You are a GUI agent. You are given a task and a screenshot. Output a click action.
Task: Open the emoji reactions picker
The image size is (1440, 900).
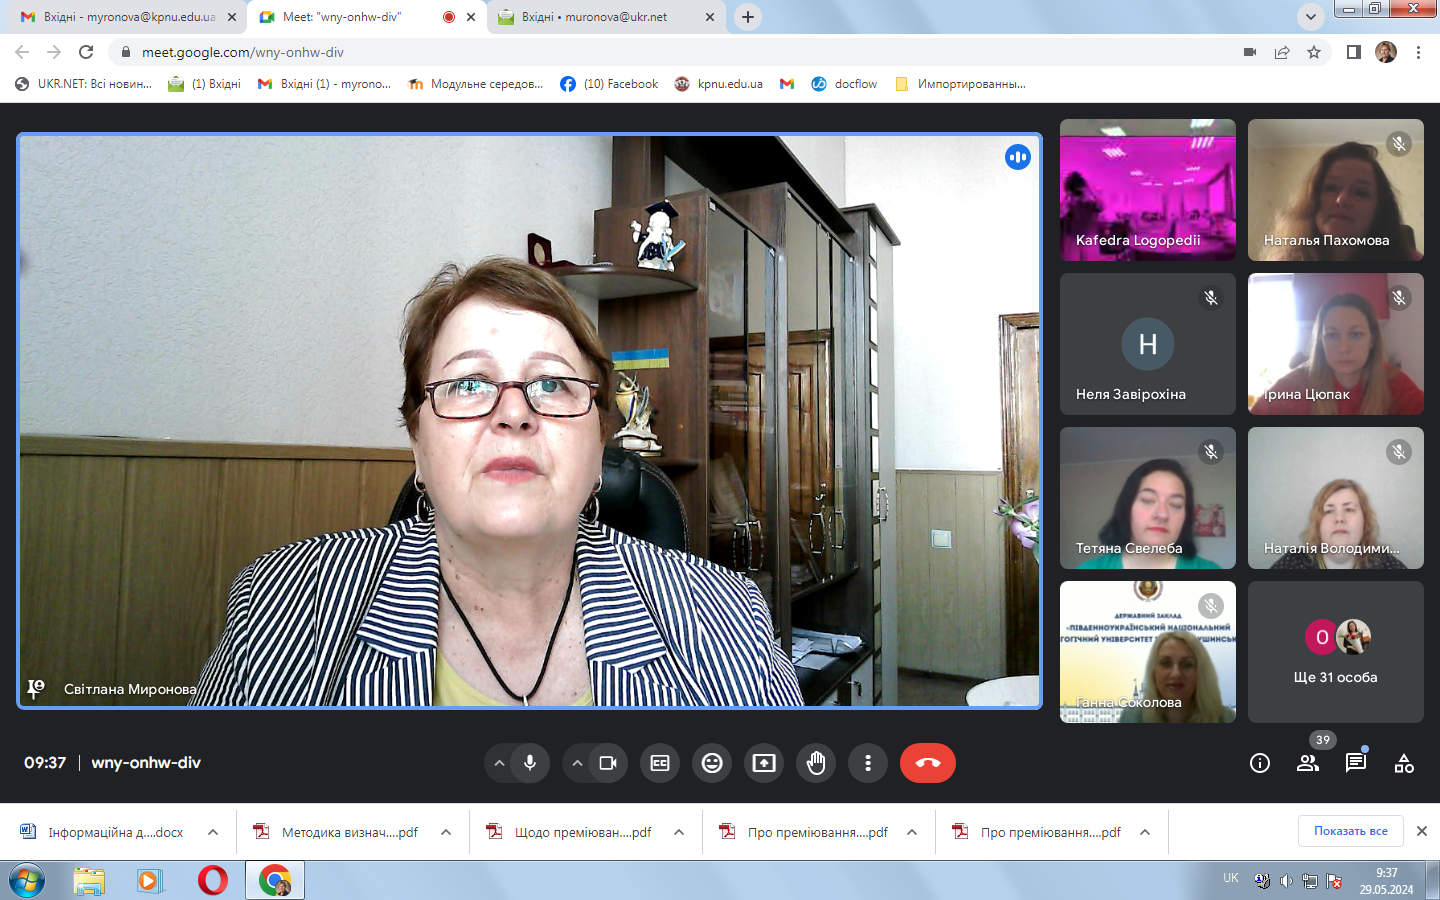tap(712, 763)
